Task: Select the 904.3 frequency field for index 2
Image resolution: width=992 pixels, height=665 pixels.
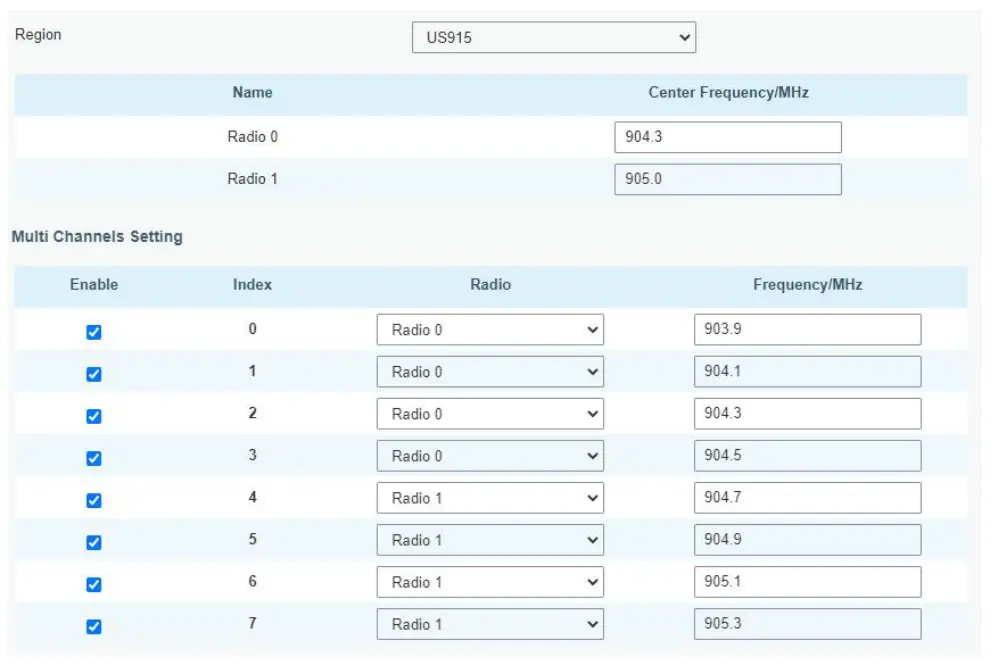Action: click(807, 414)
